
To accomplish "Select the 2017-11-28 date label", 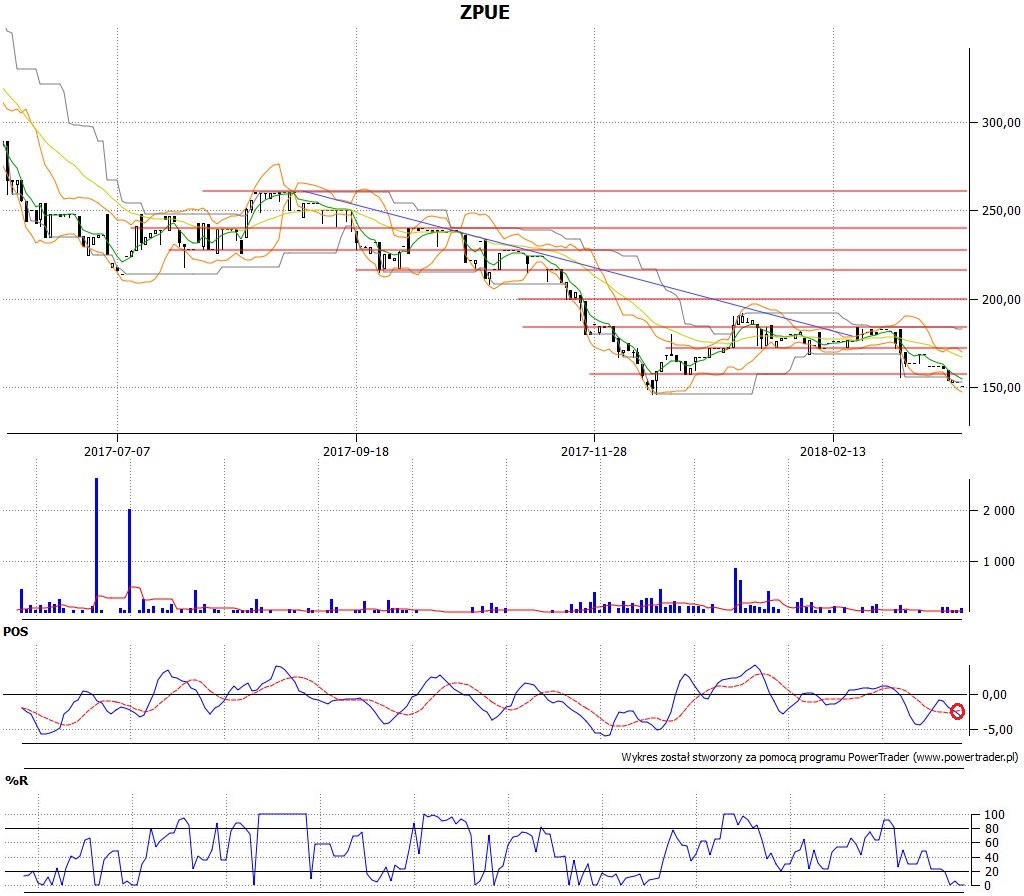I will [594, 451].
